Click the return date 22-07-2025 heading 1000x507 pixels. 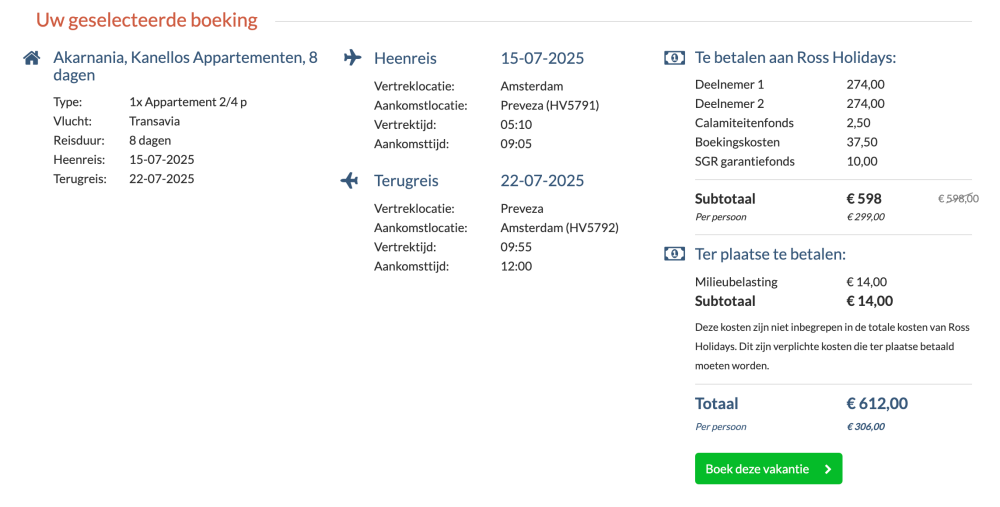click(x=542, y=180)
